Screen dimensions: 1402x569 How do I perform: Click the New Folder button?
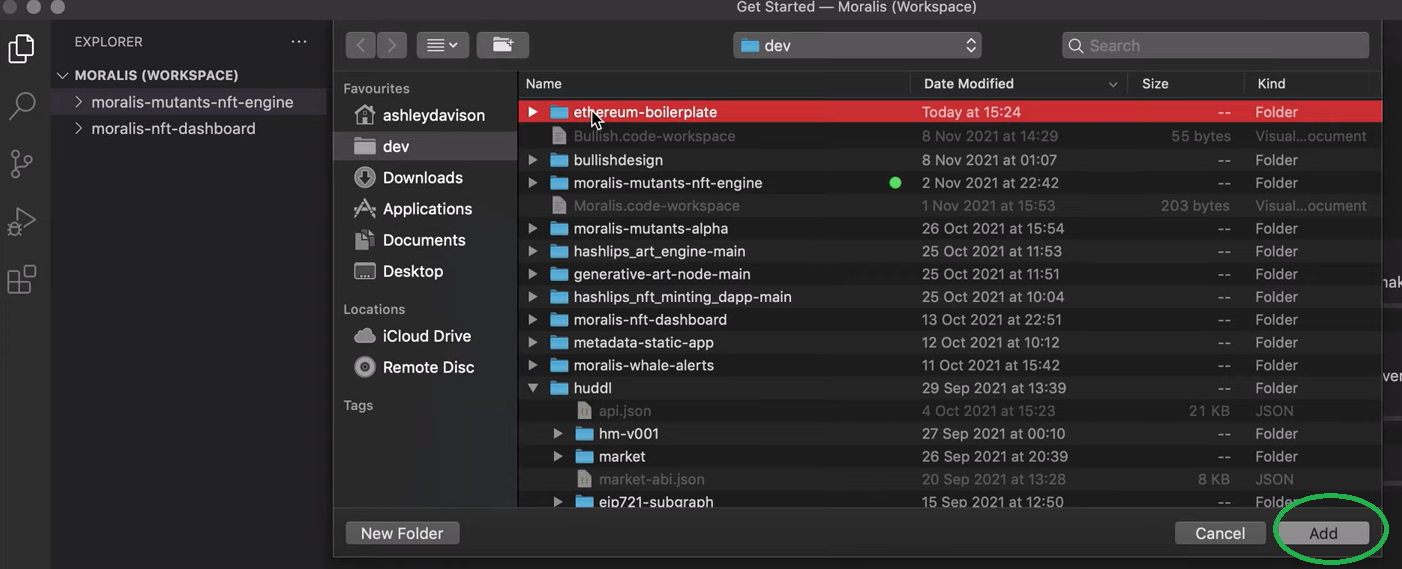[x=402, y=533]
